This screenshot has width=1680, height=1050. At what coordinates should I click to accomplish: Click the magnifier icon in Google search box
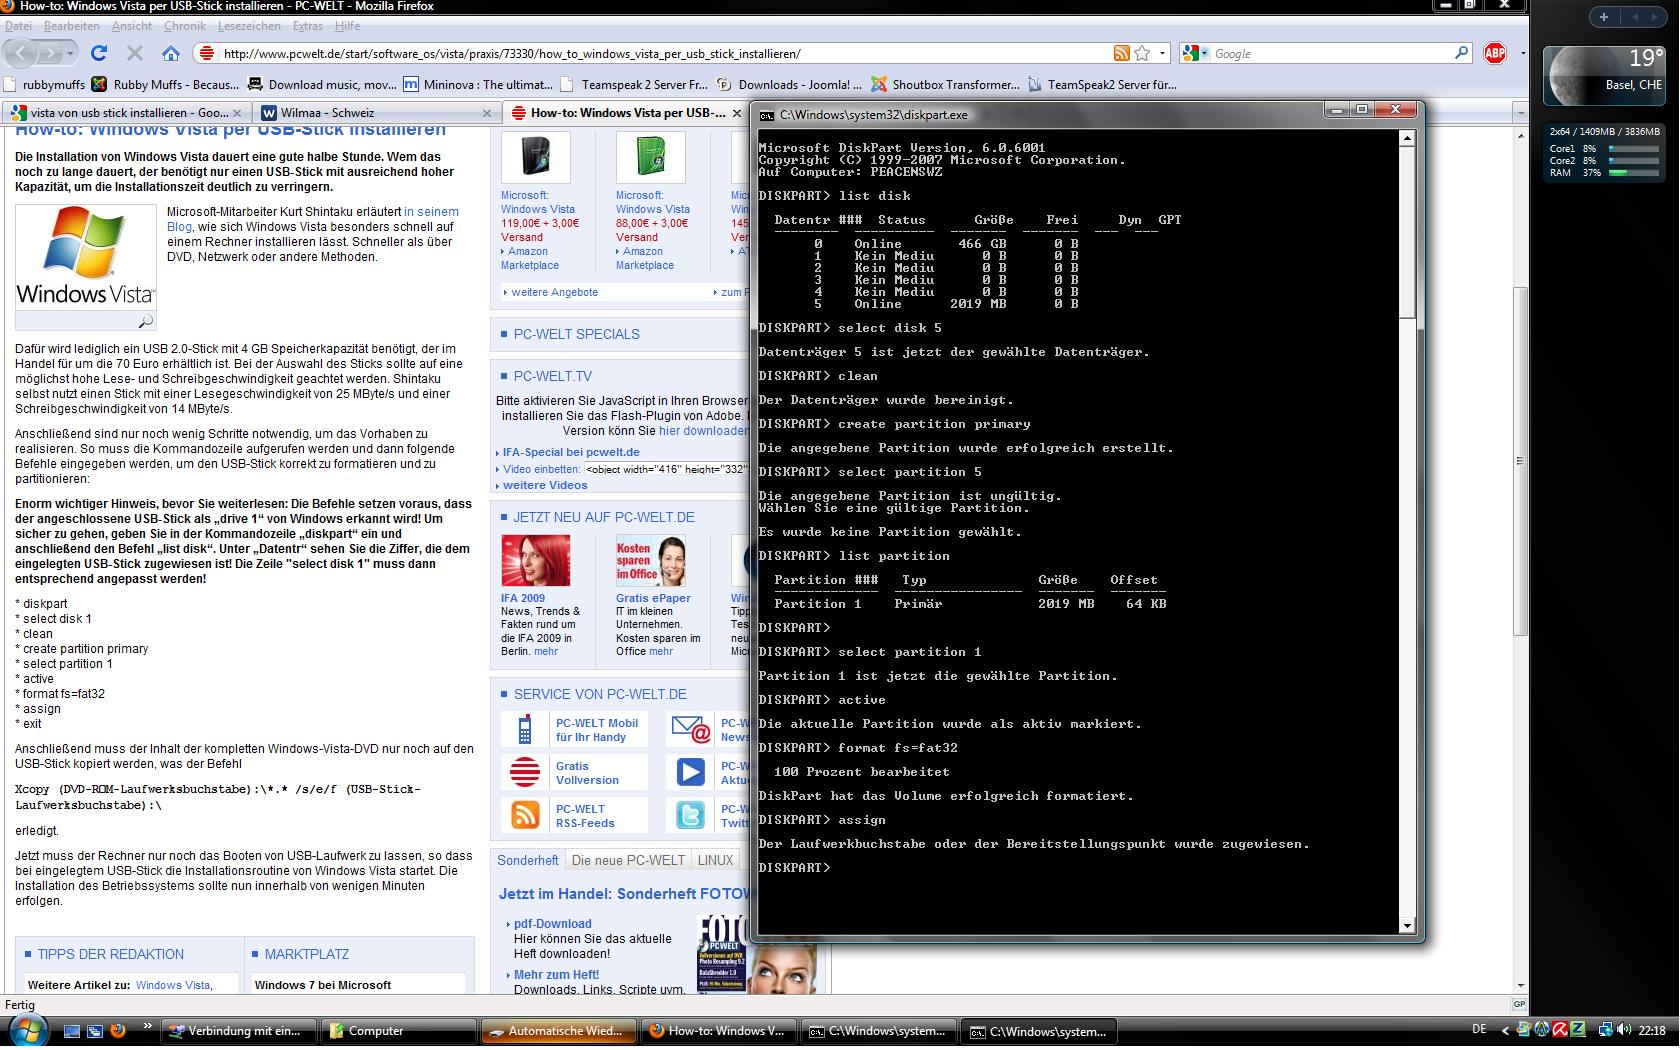point(1461,53)
